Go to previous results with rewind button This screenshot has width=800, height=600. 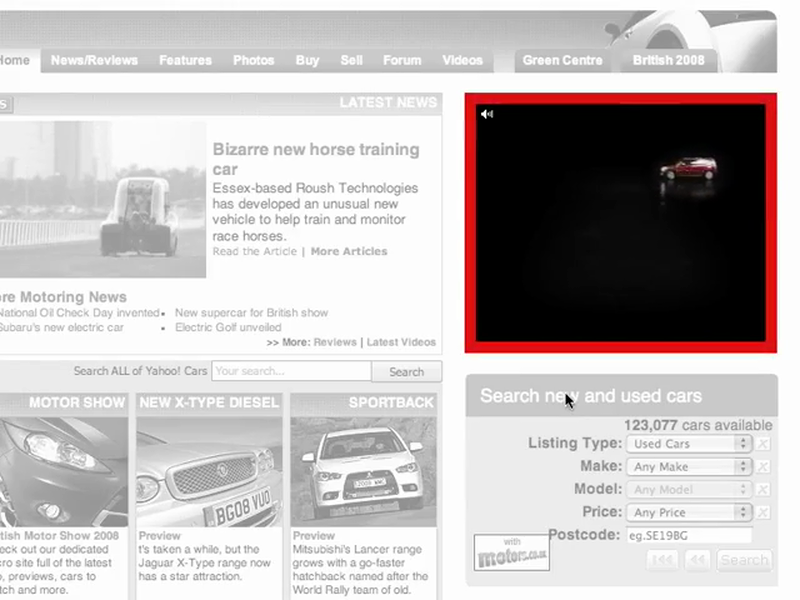tap(697, 560)
